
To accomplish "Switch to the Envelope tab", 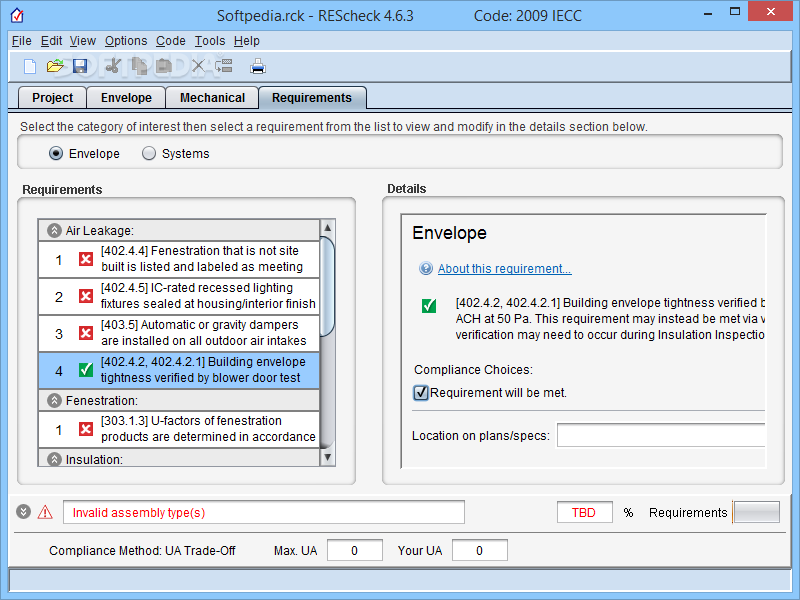I will point(126,97).
